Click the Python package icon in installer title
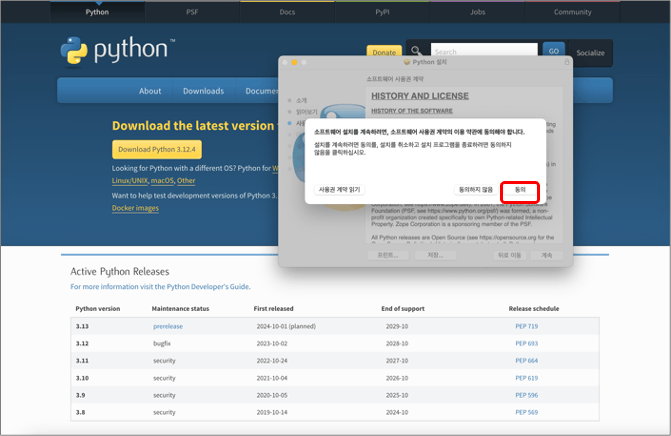Screen dimensions: 671x436 [x=407, y=62]
